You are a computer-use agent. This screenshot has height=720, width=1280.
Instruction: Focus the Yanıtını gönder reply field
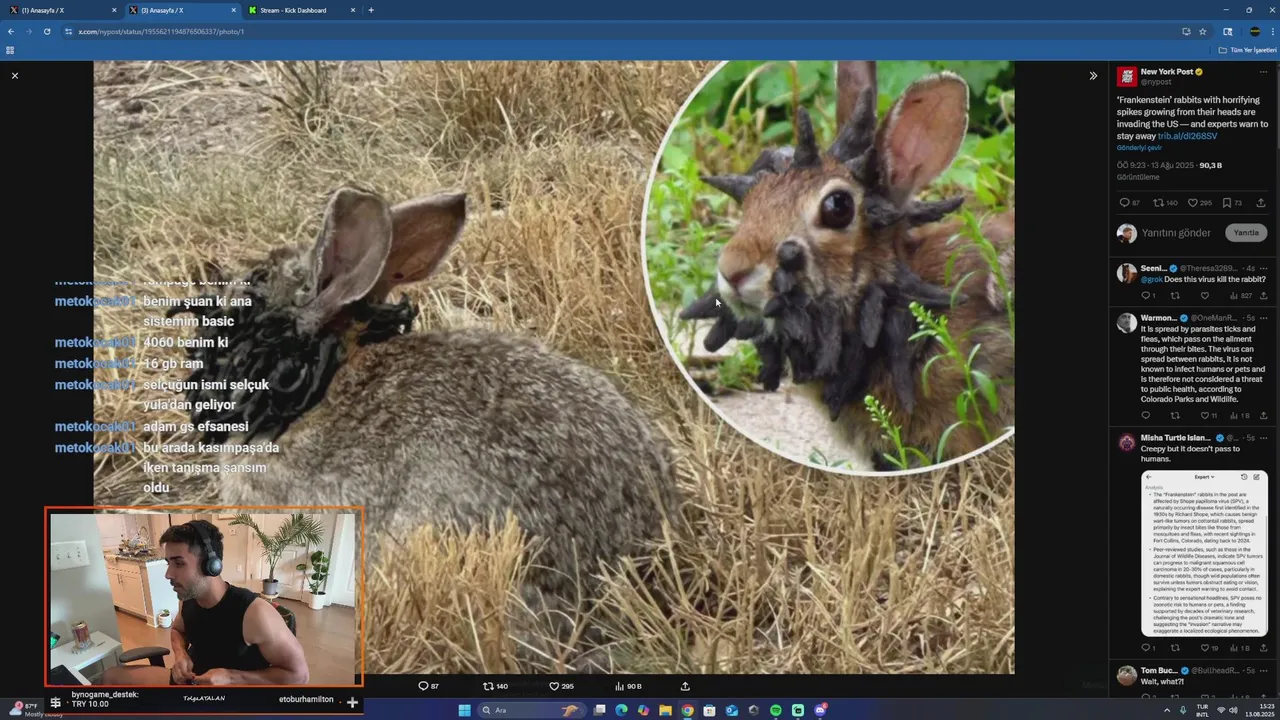1176,233
